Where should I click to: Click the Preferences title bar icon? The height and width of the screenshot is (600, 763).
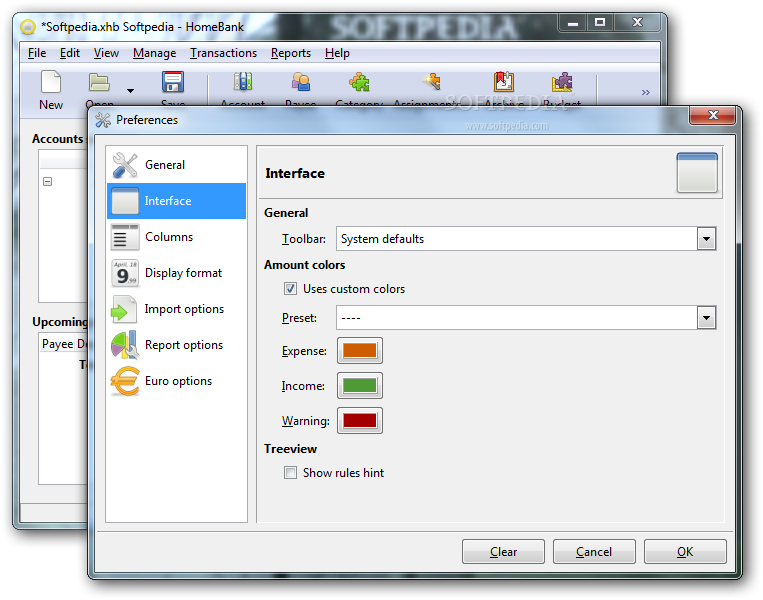[x=103, y=120]
